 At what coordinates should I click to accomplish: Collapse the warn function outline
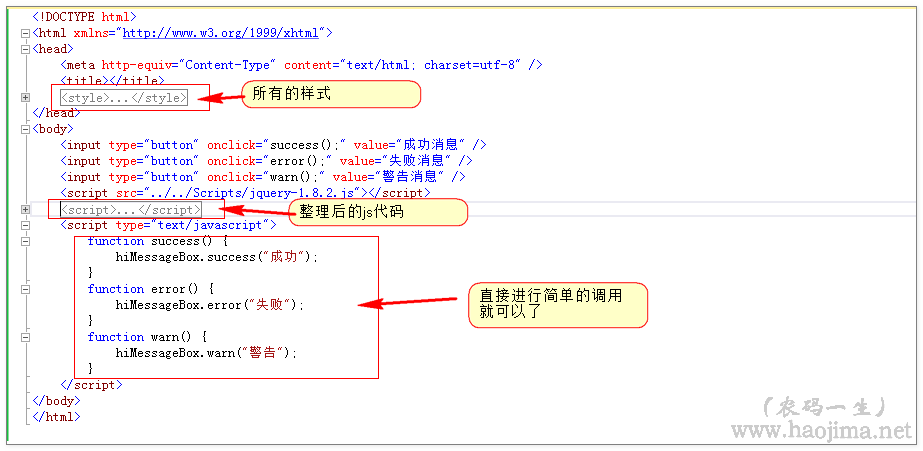click(25, 337)
